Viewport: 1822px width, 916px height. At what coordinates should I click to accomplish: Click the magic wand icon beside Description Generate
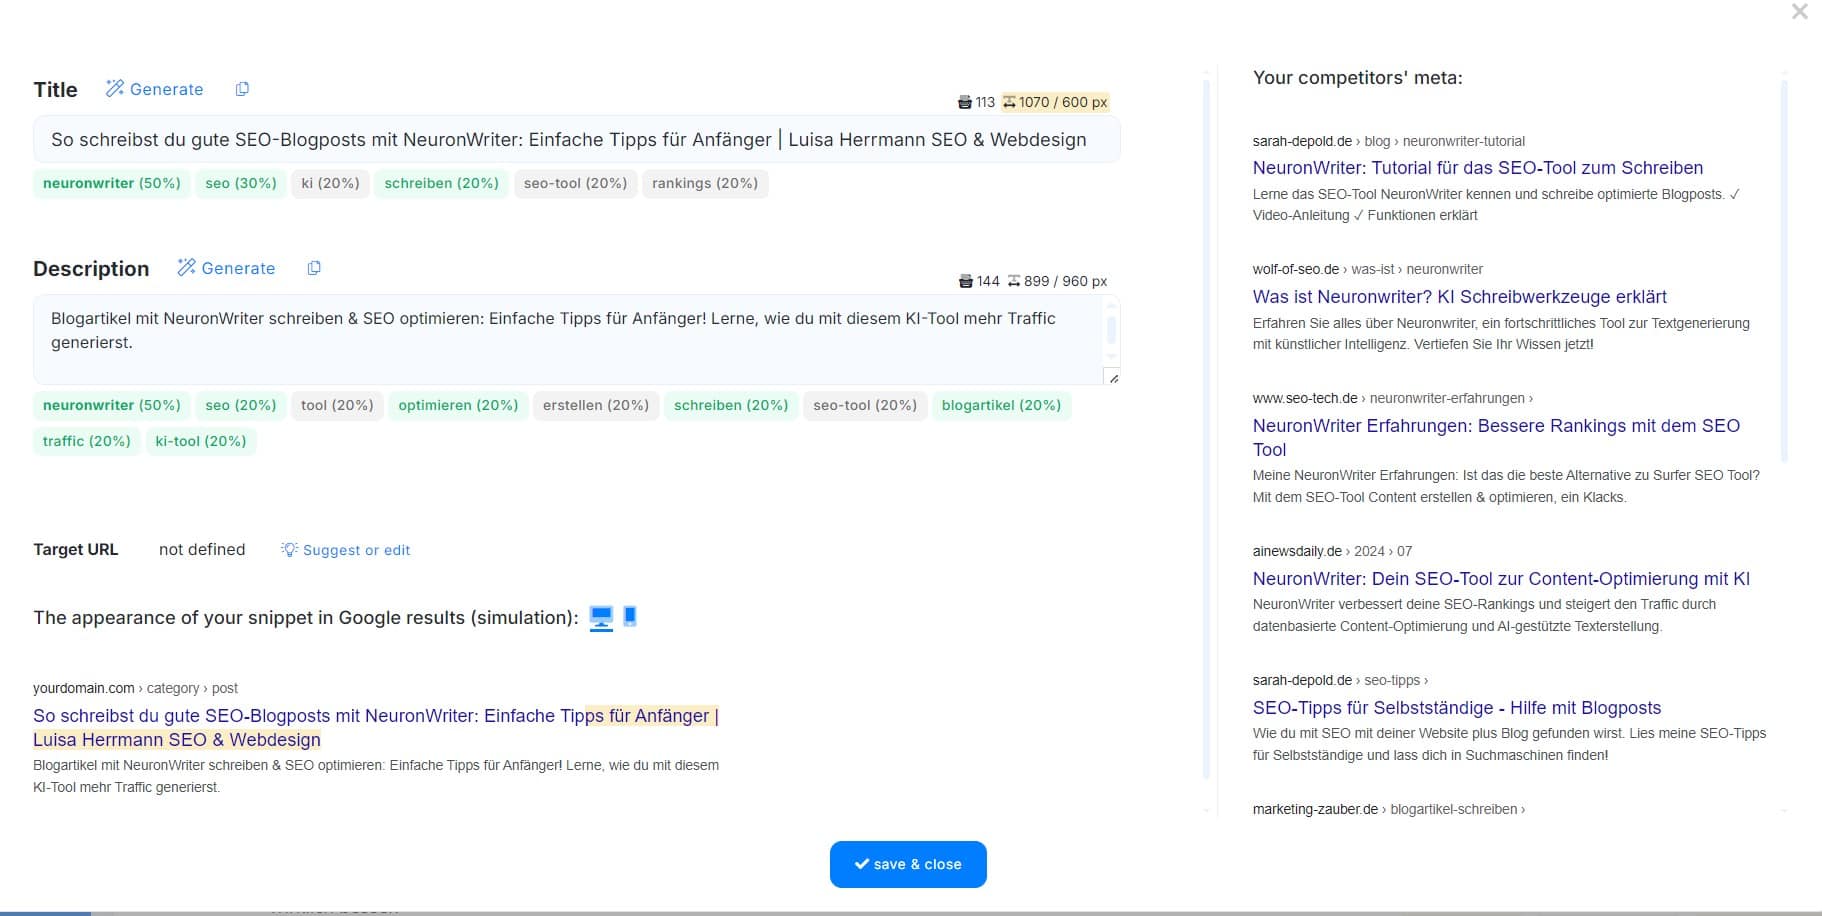[186, 267]
